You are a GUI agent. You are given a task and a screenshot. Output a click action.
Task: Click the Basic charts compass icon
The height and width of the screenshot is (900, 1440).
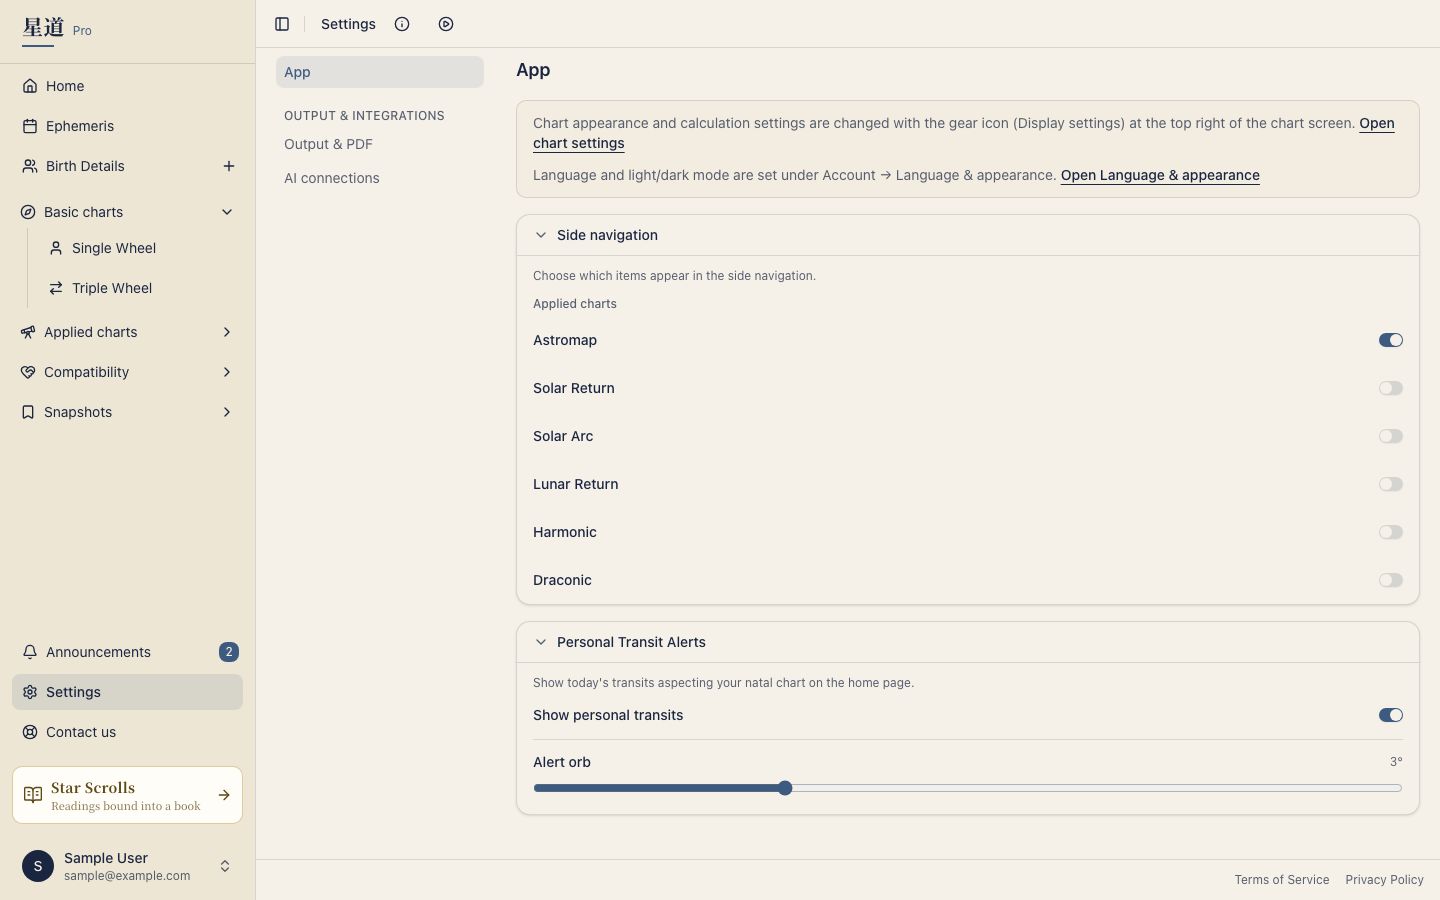[28, 212]
